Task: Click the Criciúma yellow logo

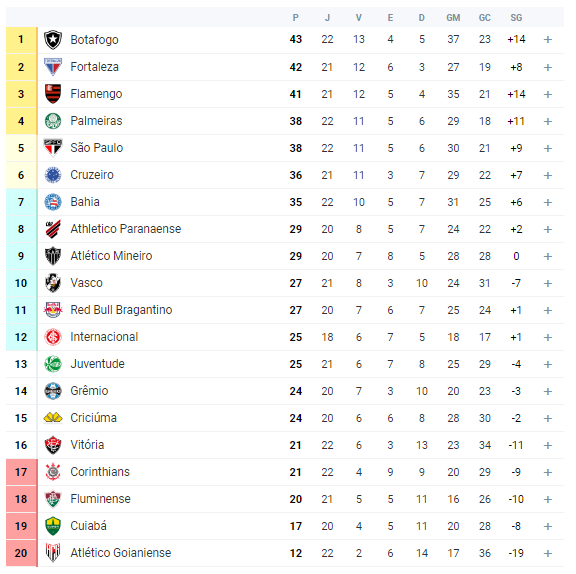Action: click(x=53, y=418)
